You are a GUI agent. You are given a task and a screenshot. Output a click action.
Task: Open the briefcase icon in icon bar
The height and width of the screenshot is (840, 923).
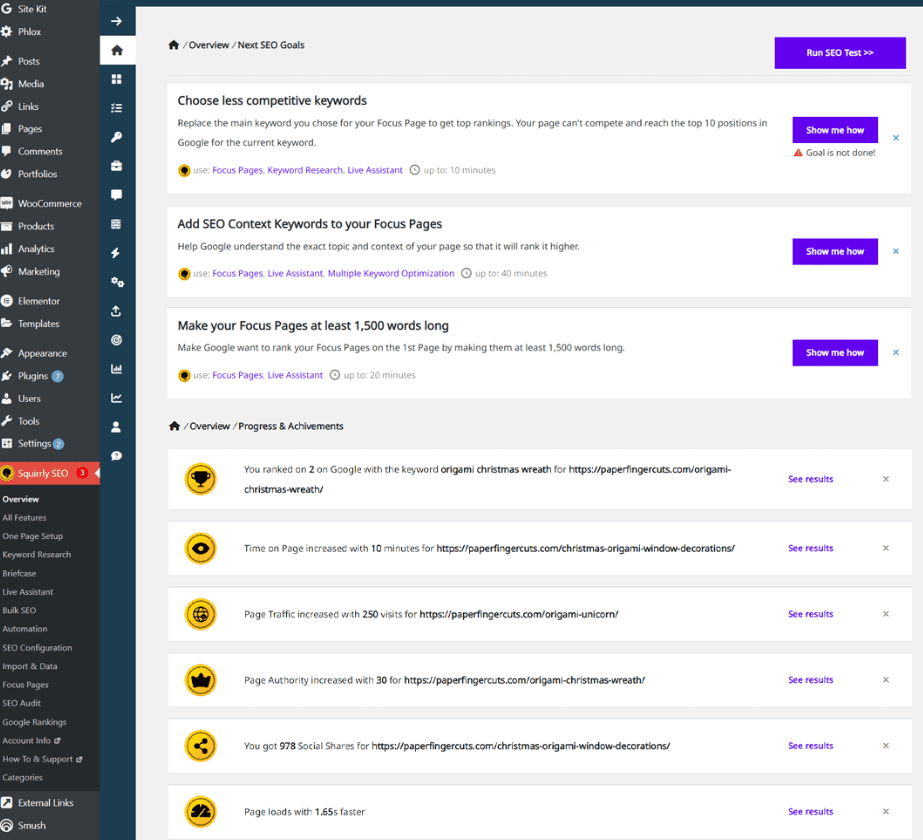click(x=117, y=166)
